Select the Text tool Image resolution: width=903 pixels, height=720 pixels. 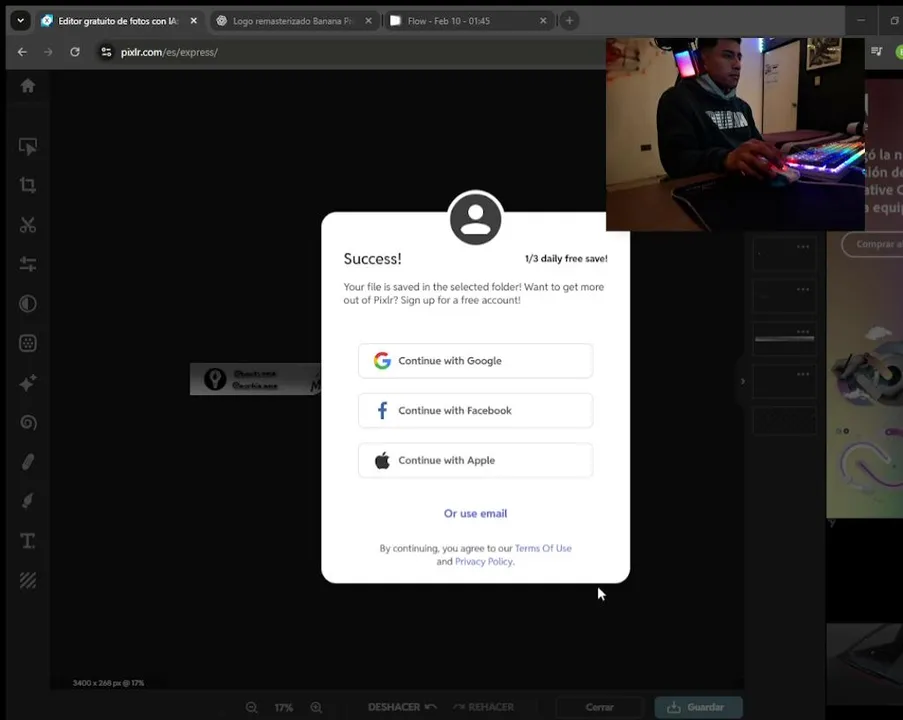(x=28, y=541)
